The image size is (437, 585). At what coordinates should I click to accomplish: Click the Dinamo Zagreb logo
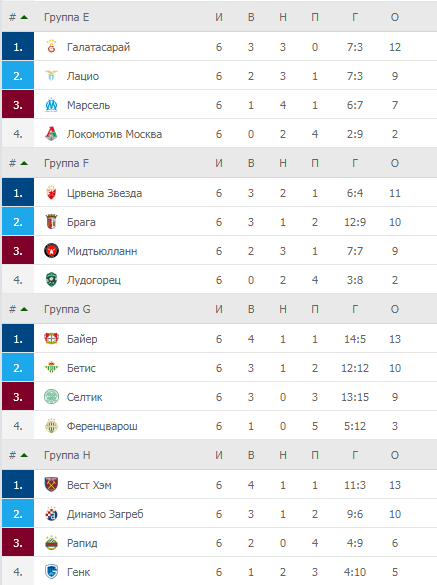[x=51, y=514]
